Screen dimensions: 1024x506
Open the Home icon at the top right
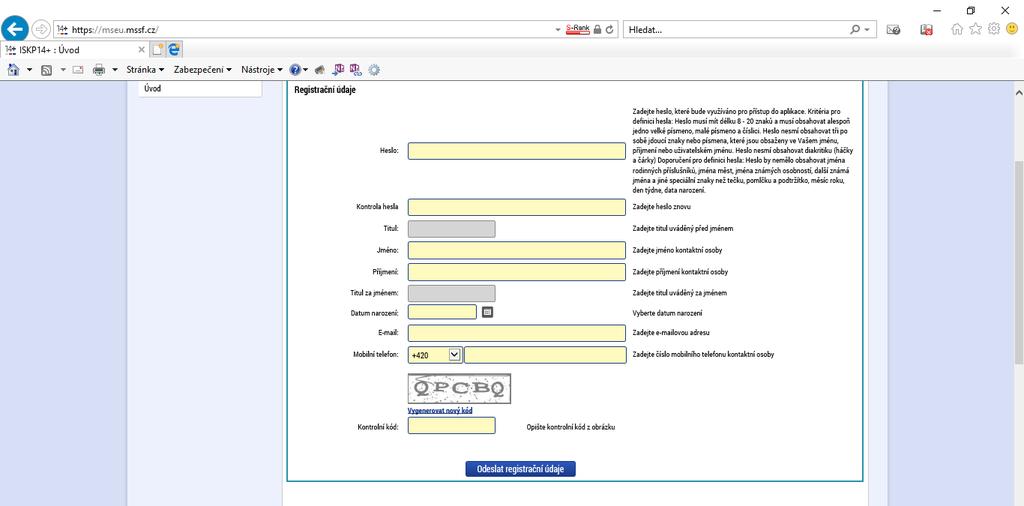pos(957,29)
